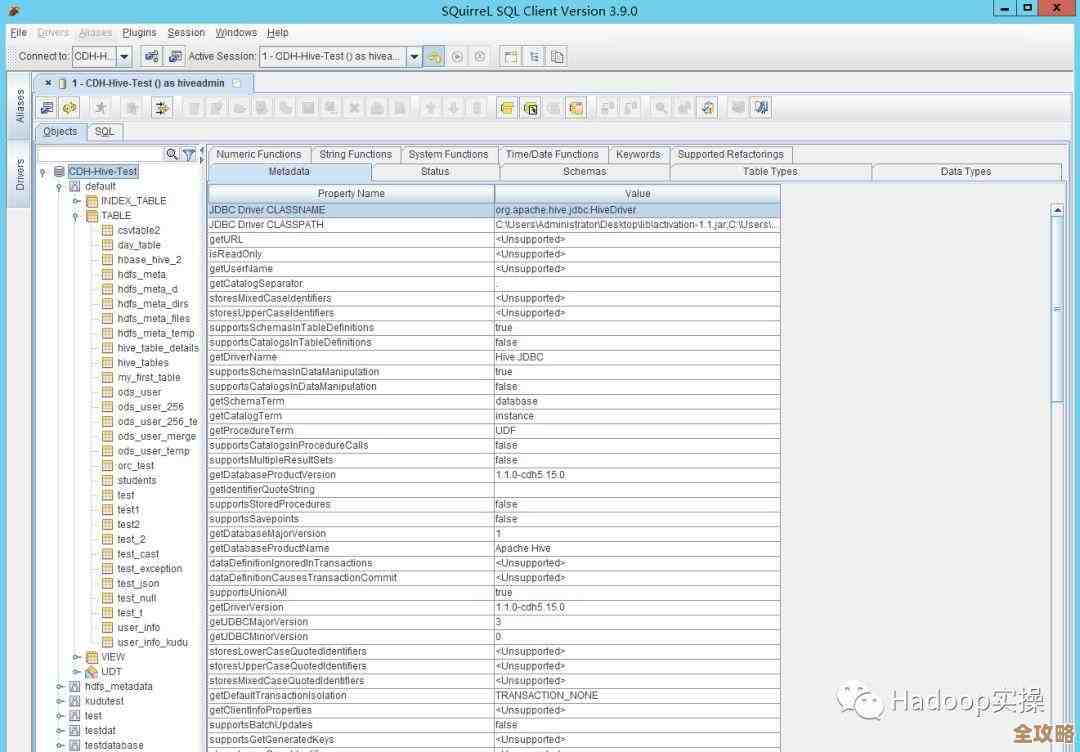Expand the hdfs_metadata schema node
1080x752 pixels.
click(60, 687)
